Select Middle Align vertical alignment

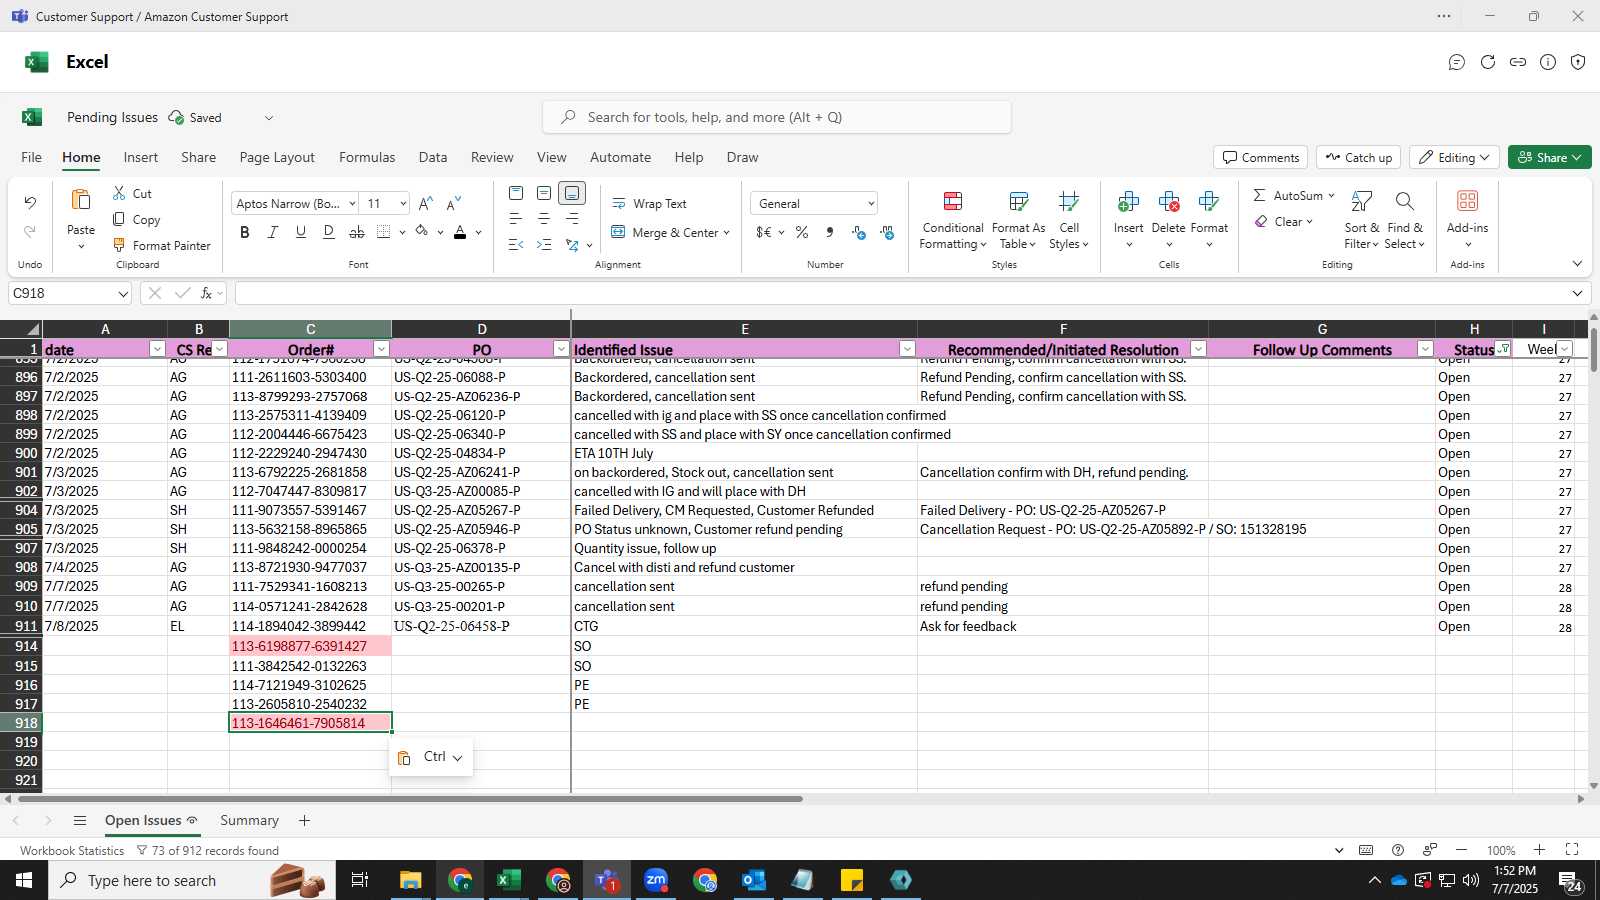click(544, 193)
